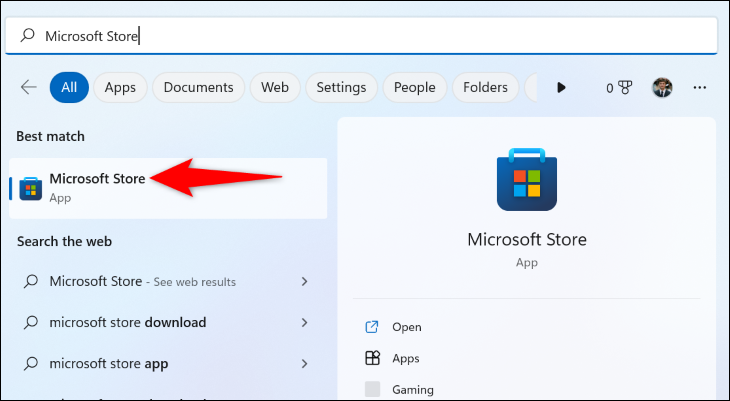Click magnifier icon beside microsoft store download

[31, 322]
